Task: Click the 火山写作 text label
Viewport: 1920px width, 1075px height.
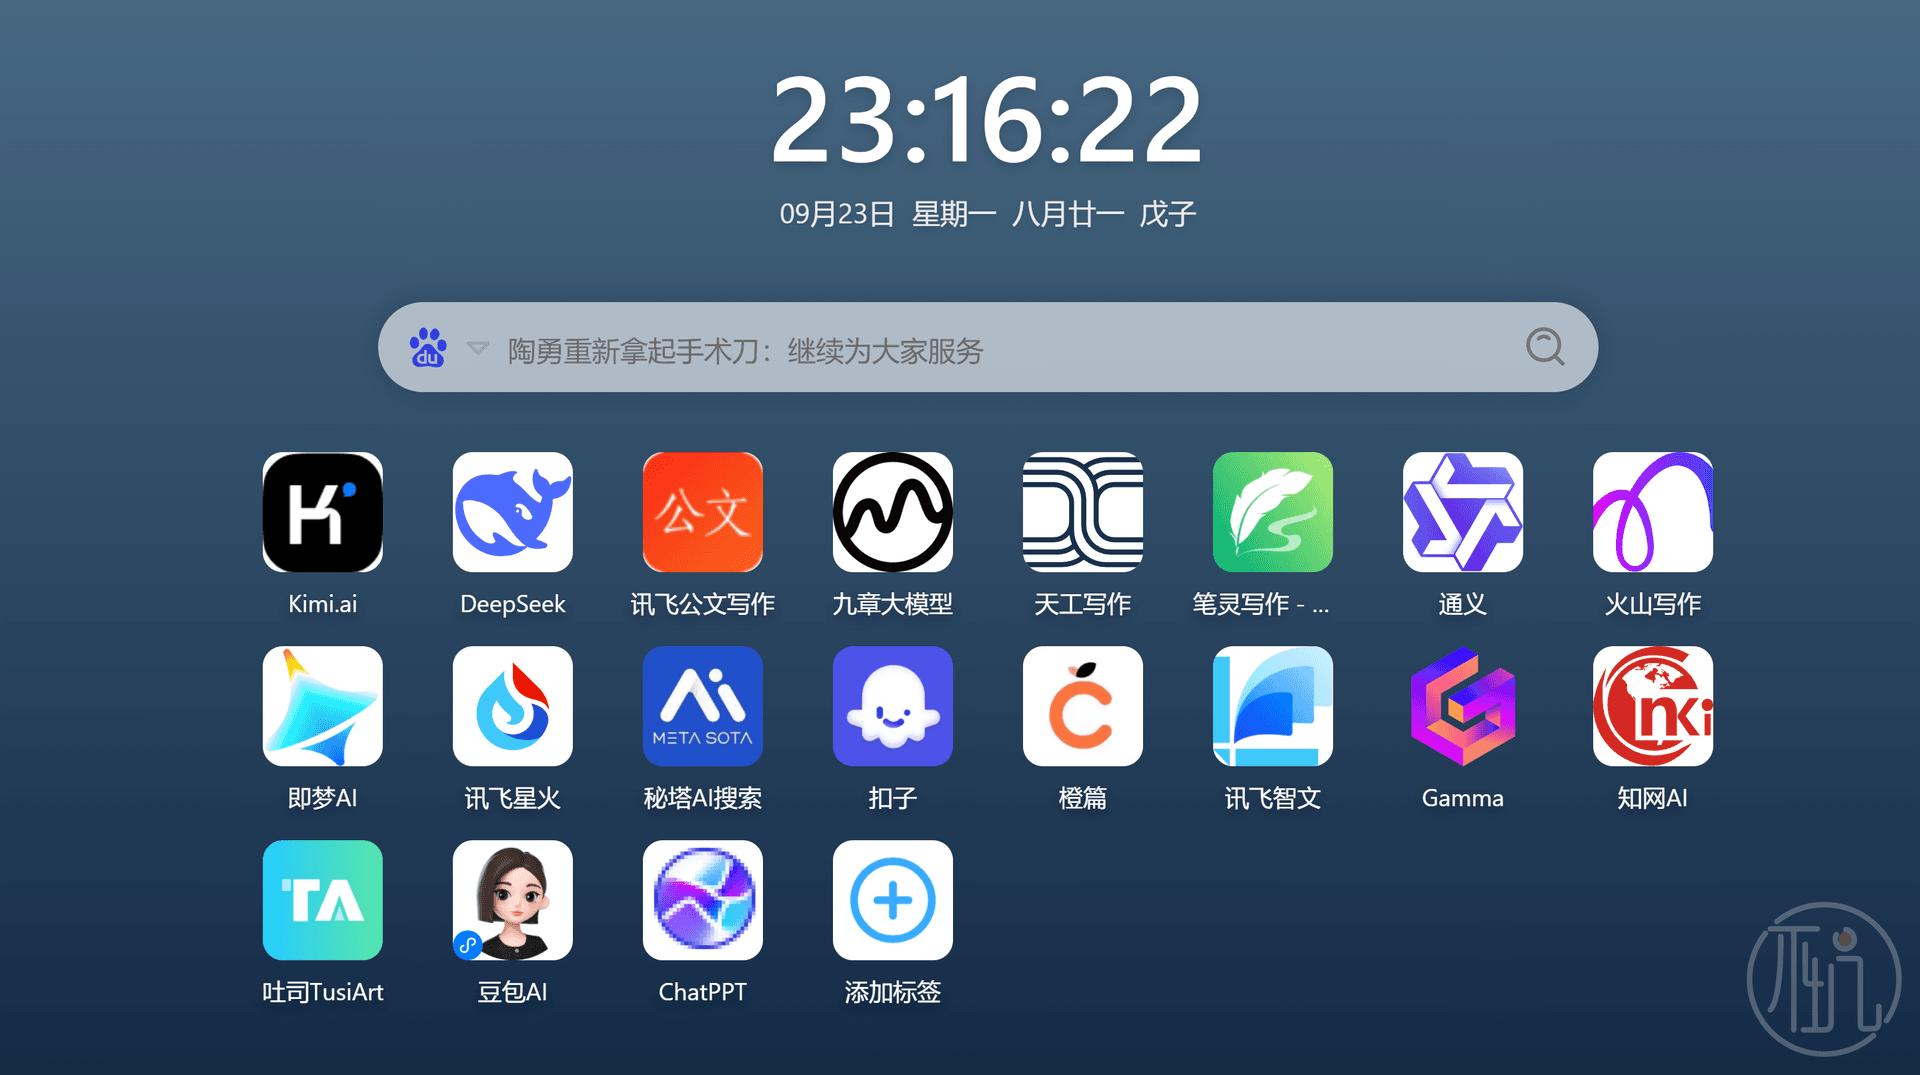Action: pyautogui.click(x=1652, y=604)
